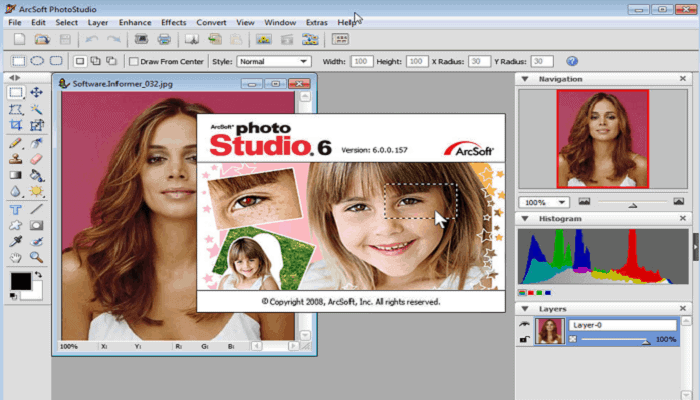The width and height of the screenshot is (700, 400).
Task: Select the Text tool
Action: pos(16,209)
